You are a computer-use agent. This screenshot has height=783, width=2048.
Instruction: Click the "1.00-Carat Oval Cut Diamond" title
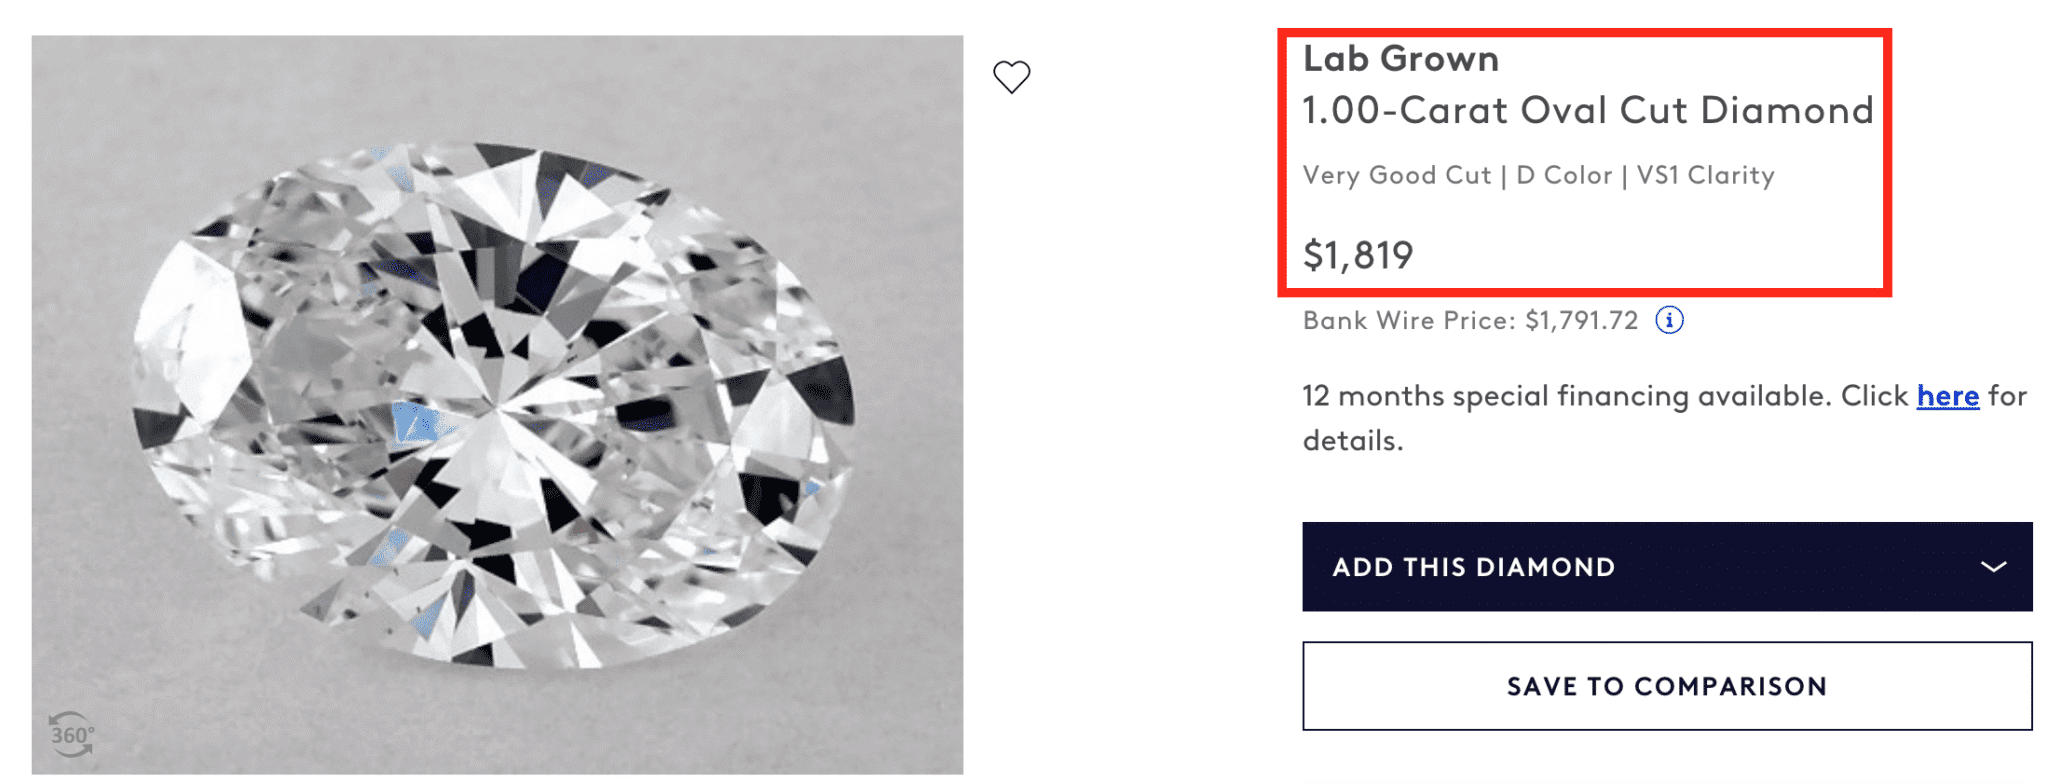point(1587,110)
